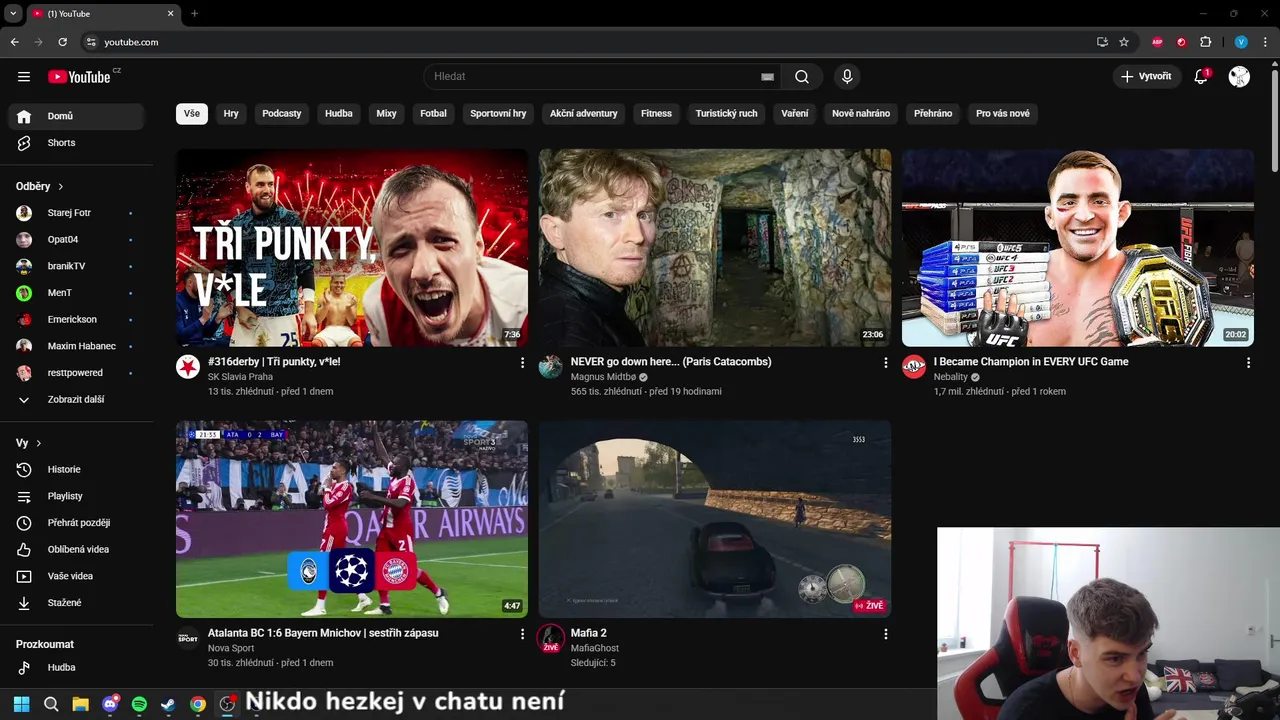Viewport: 1280px width, 720px height.
Task: Open SK Slavia Praha channel avatar
Action: 188,367
